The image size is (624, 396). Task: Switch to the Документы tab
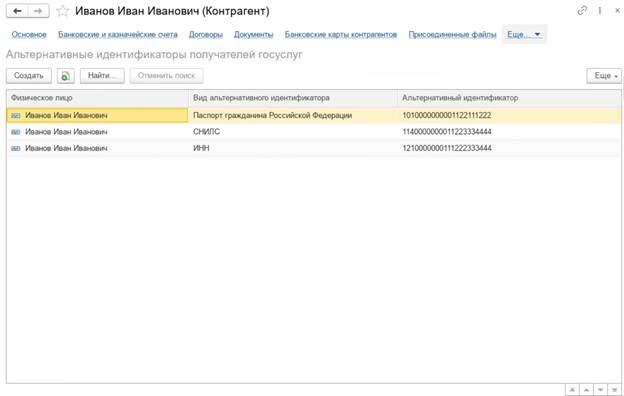(254, 35)
